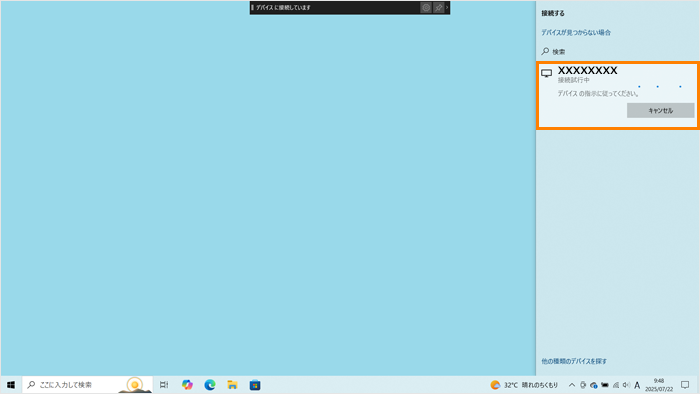
Task: Open settings gear on the connection bar
Action: [426, 8]
